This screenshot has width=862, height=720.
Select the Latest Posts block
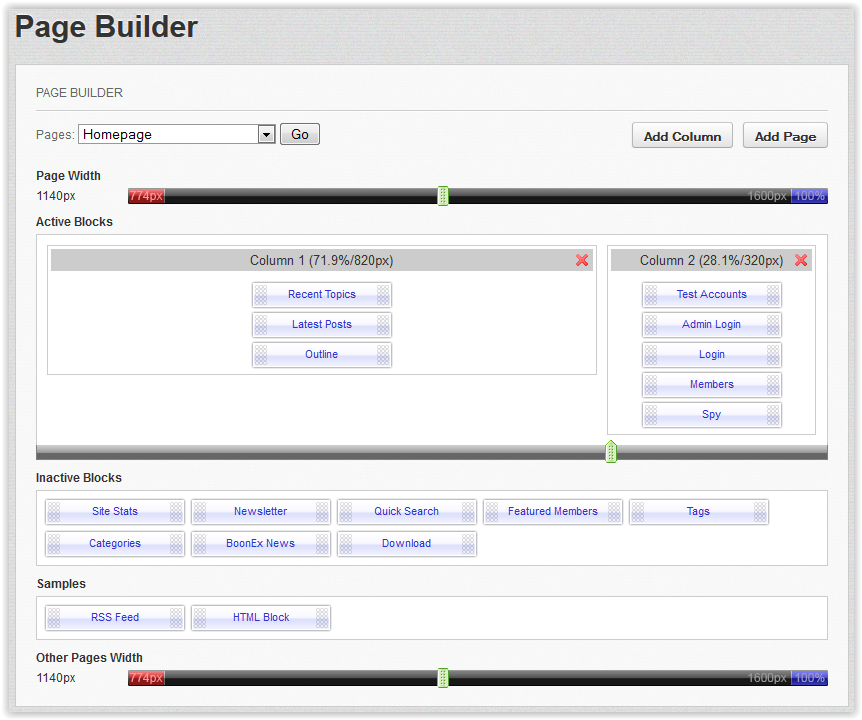pyautogui.click(x=322, y=325)
